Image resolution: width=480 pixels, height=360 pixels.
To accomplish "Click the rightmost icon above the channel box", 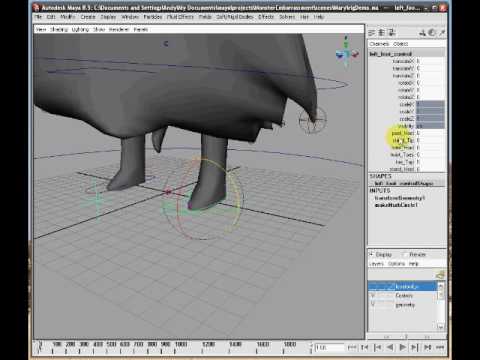I will [442, 32].
